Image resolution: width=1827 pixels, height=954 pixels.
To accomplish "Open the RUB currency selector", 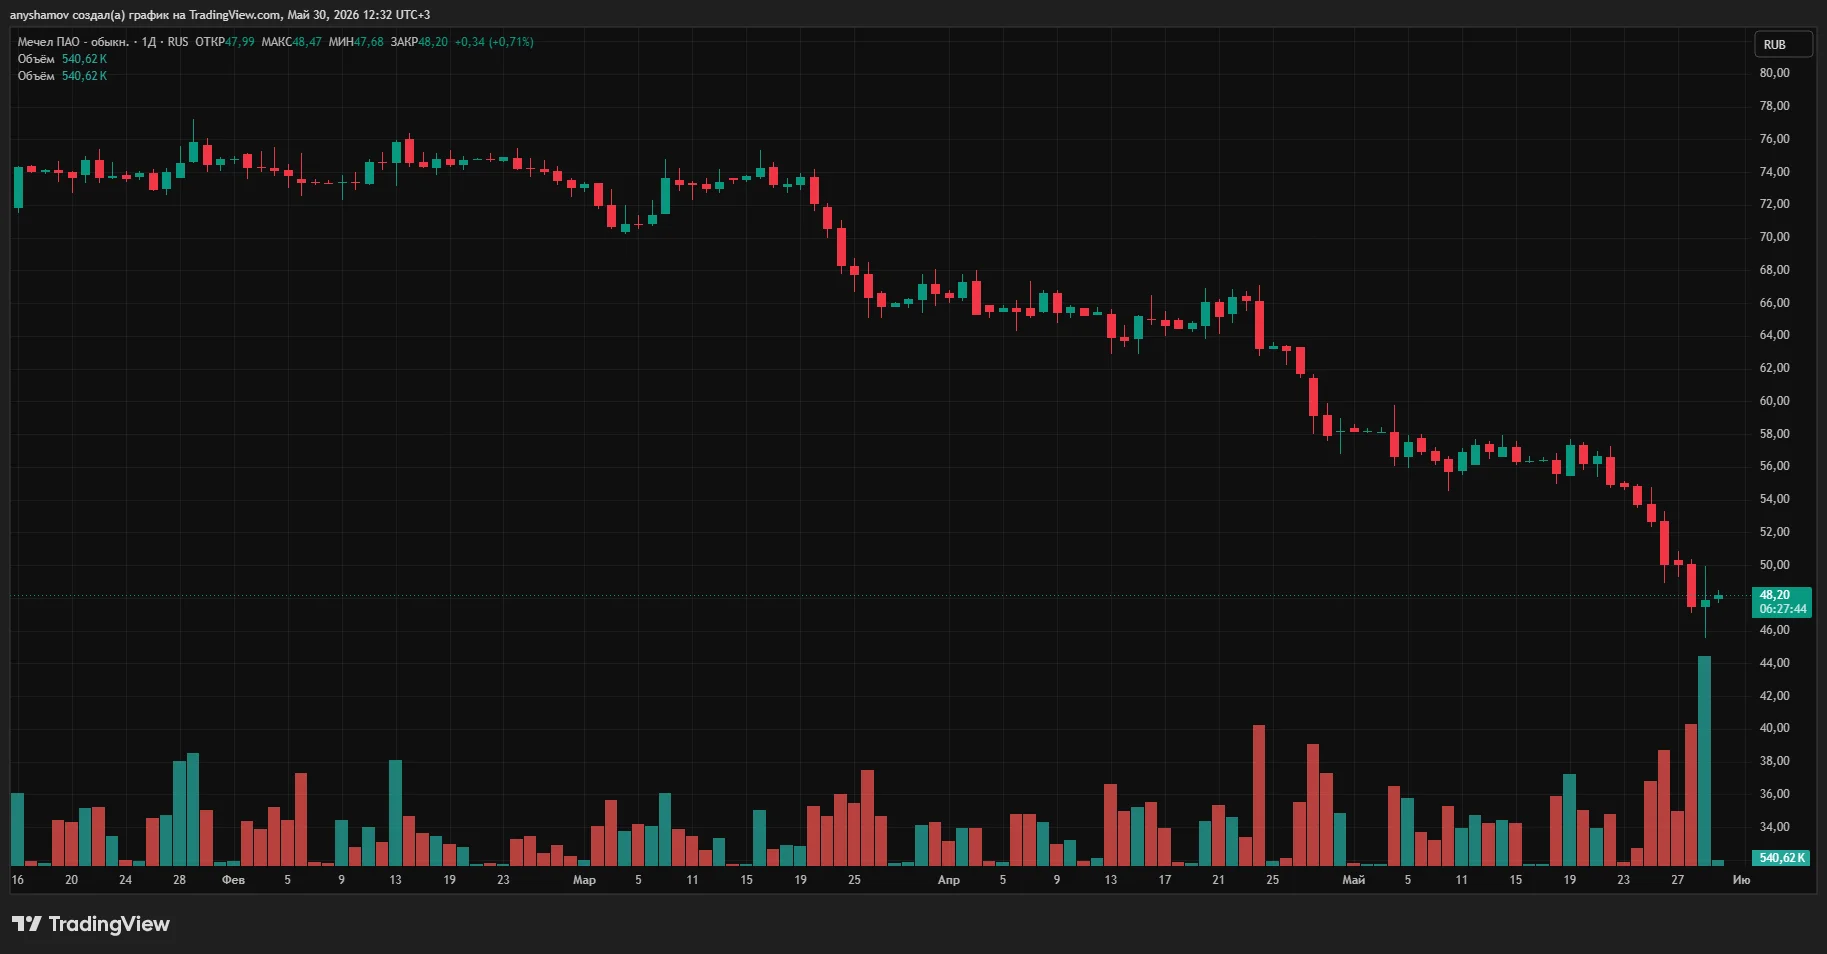I will 1783,44.
